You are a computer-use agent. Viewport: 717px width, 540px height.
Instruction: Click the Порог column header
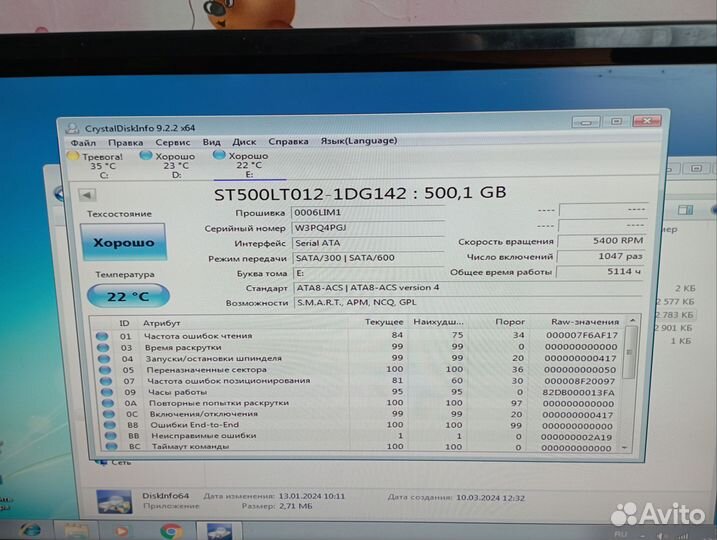point(510,322)
